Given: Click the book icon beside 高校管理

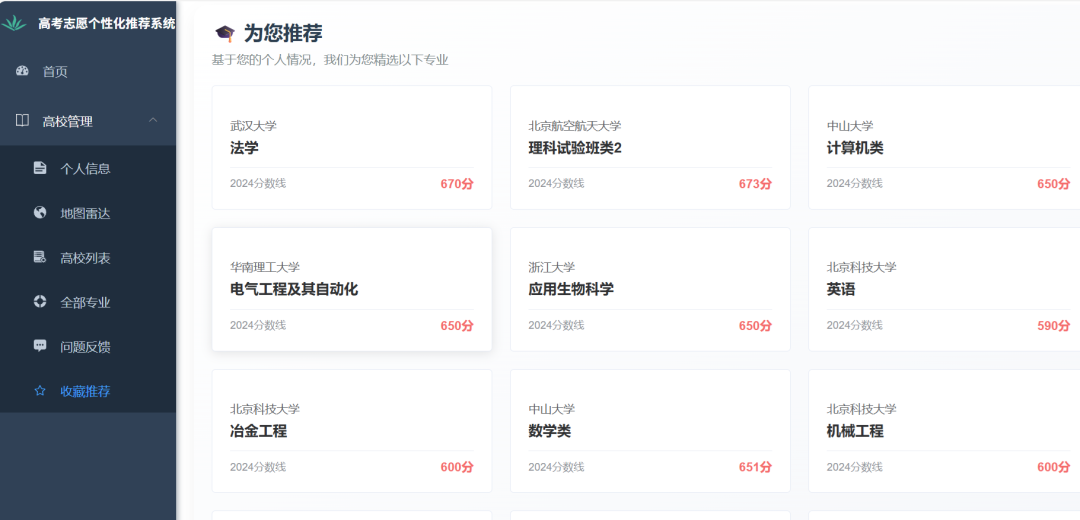Looking at the screenshot, I should pos(22,121).
